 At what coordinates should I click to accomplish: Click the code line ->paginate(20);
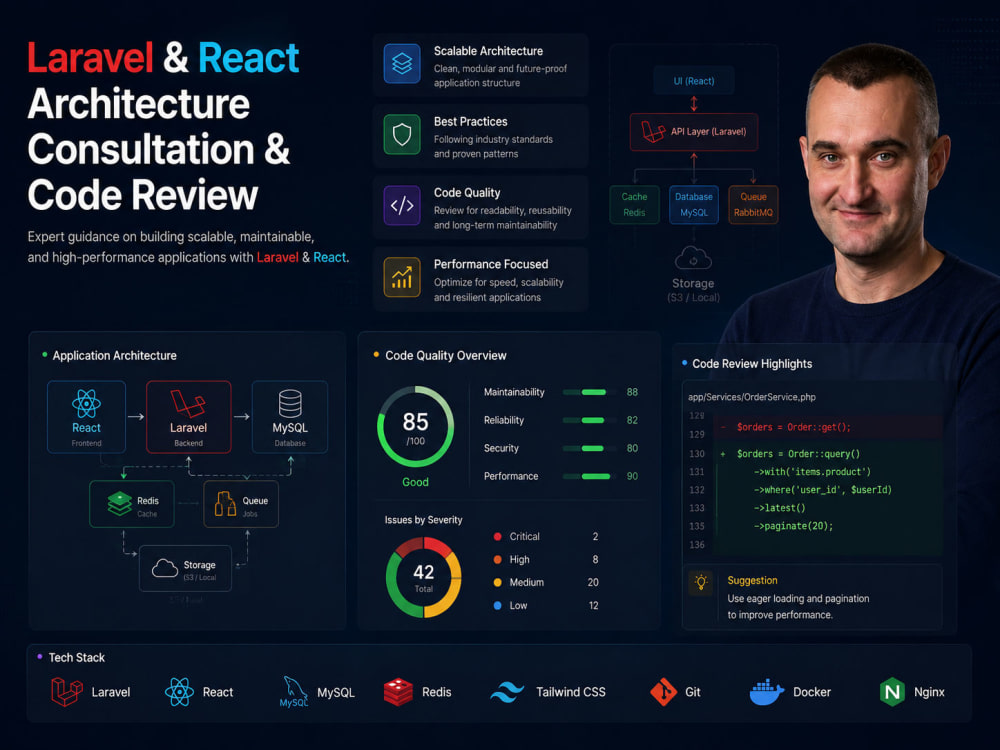click(x=793, y=526)
